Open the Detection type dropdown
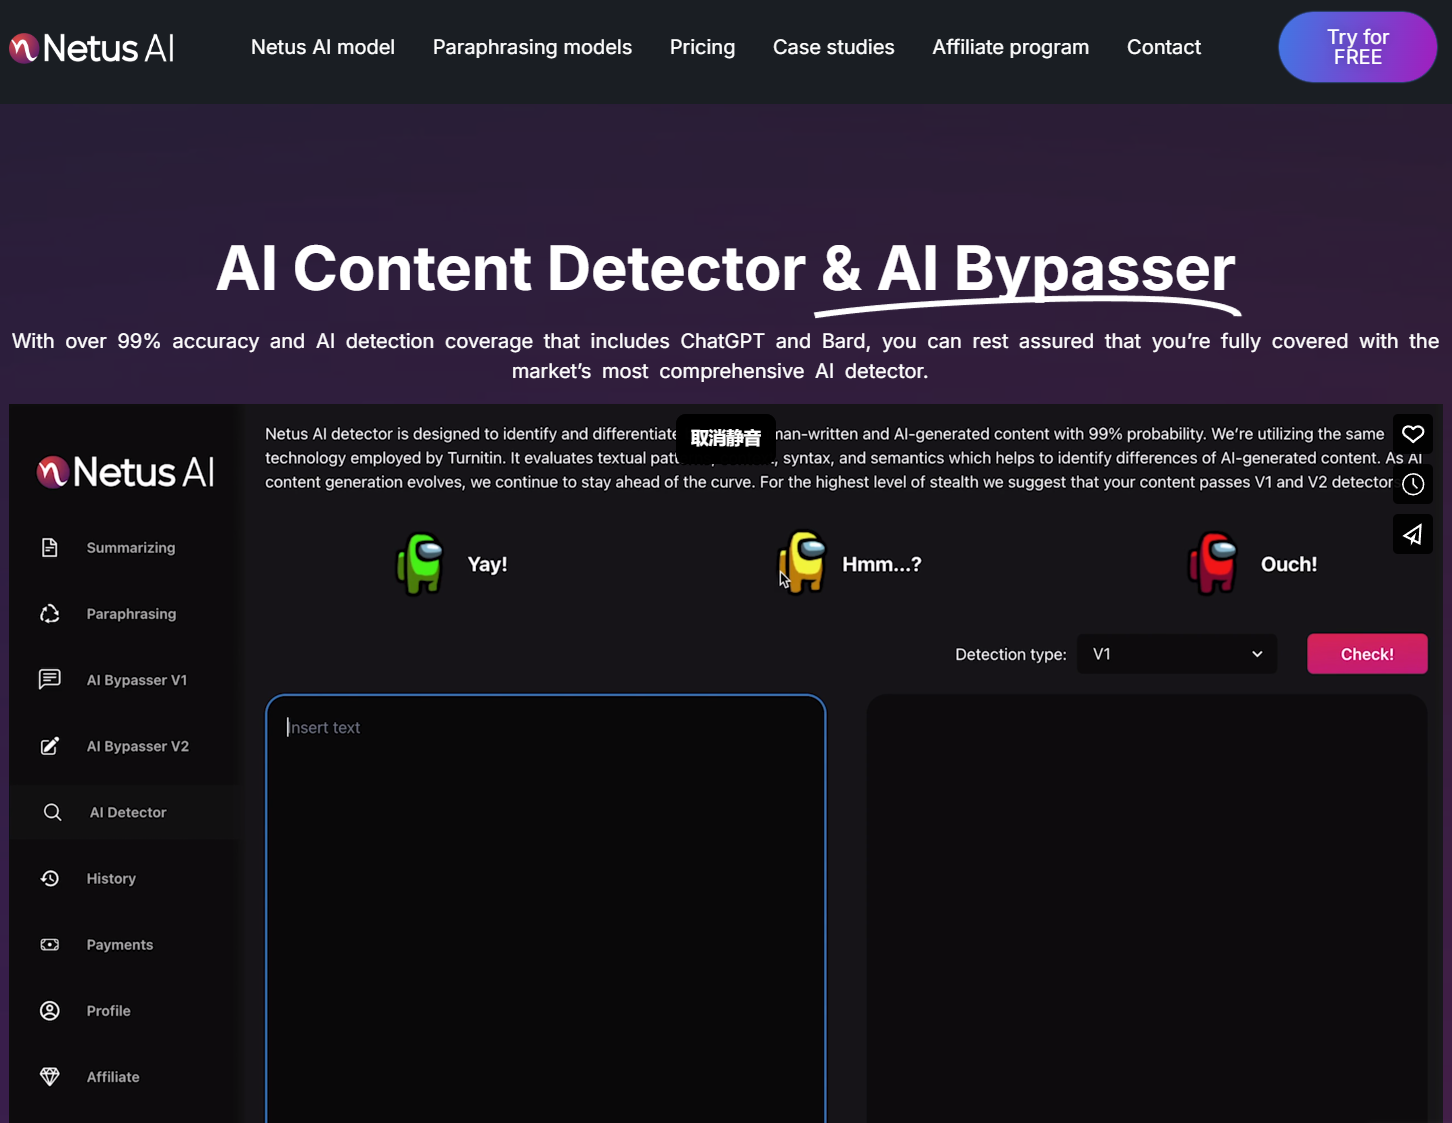 1176,653
